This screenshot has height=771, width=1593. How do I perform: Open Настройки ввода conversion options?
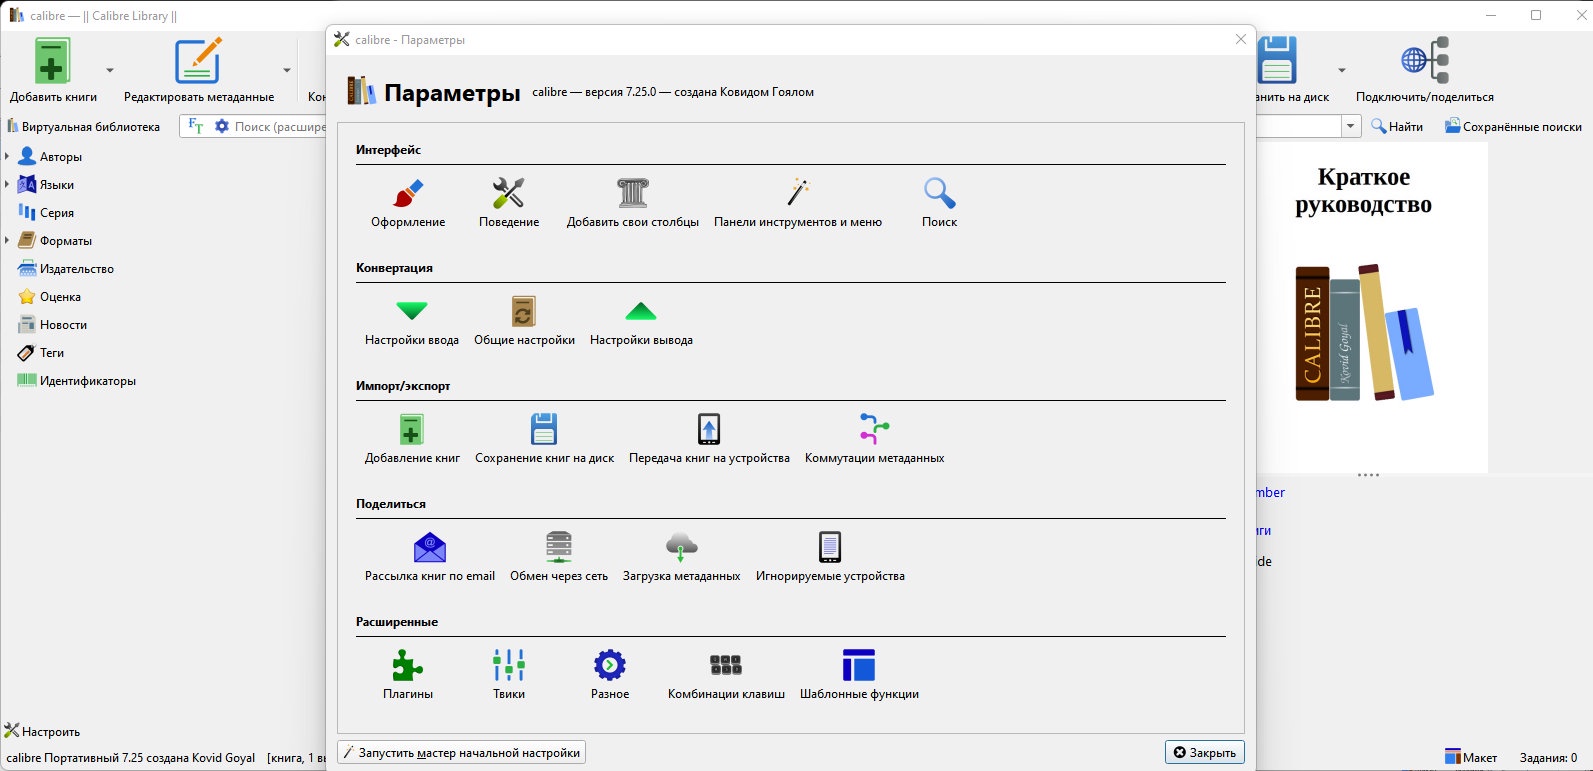(x=412, y=321)
